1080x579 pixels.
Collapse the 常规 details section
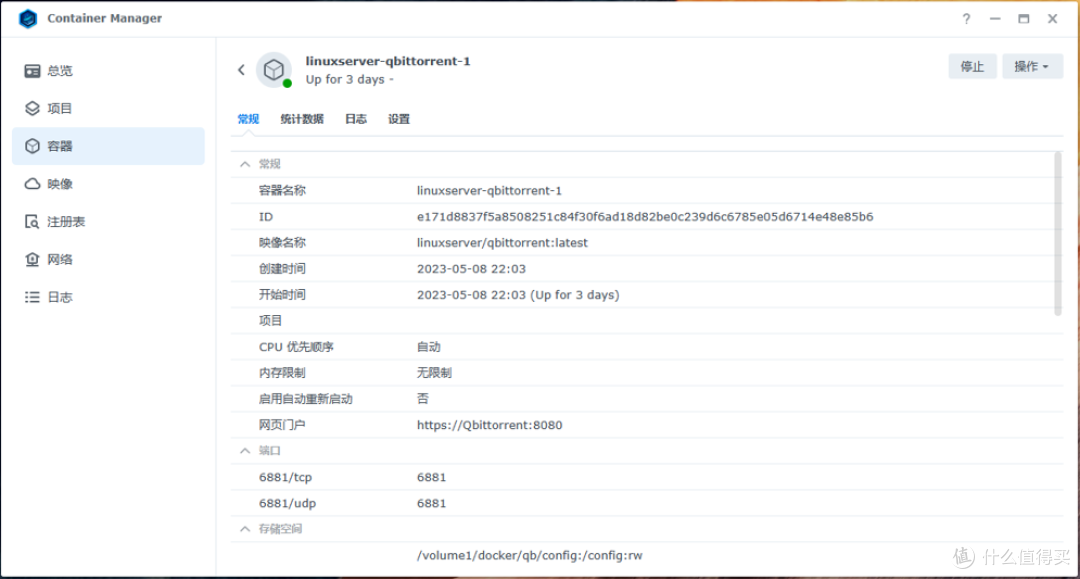point(245,164)
